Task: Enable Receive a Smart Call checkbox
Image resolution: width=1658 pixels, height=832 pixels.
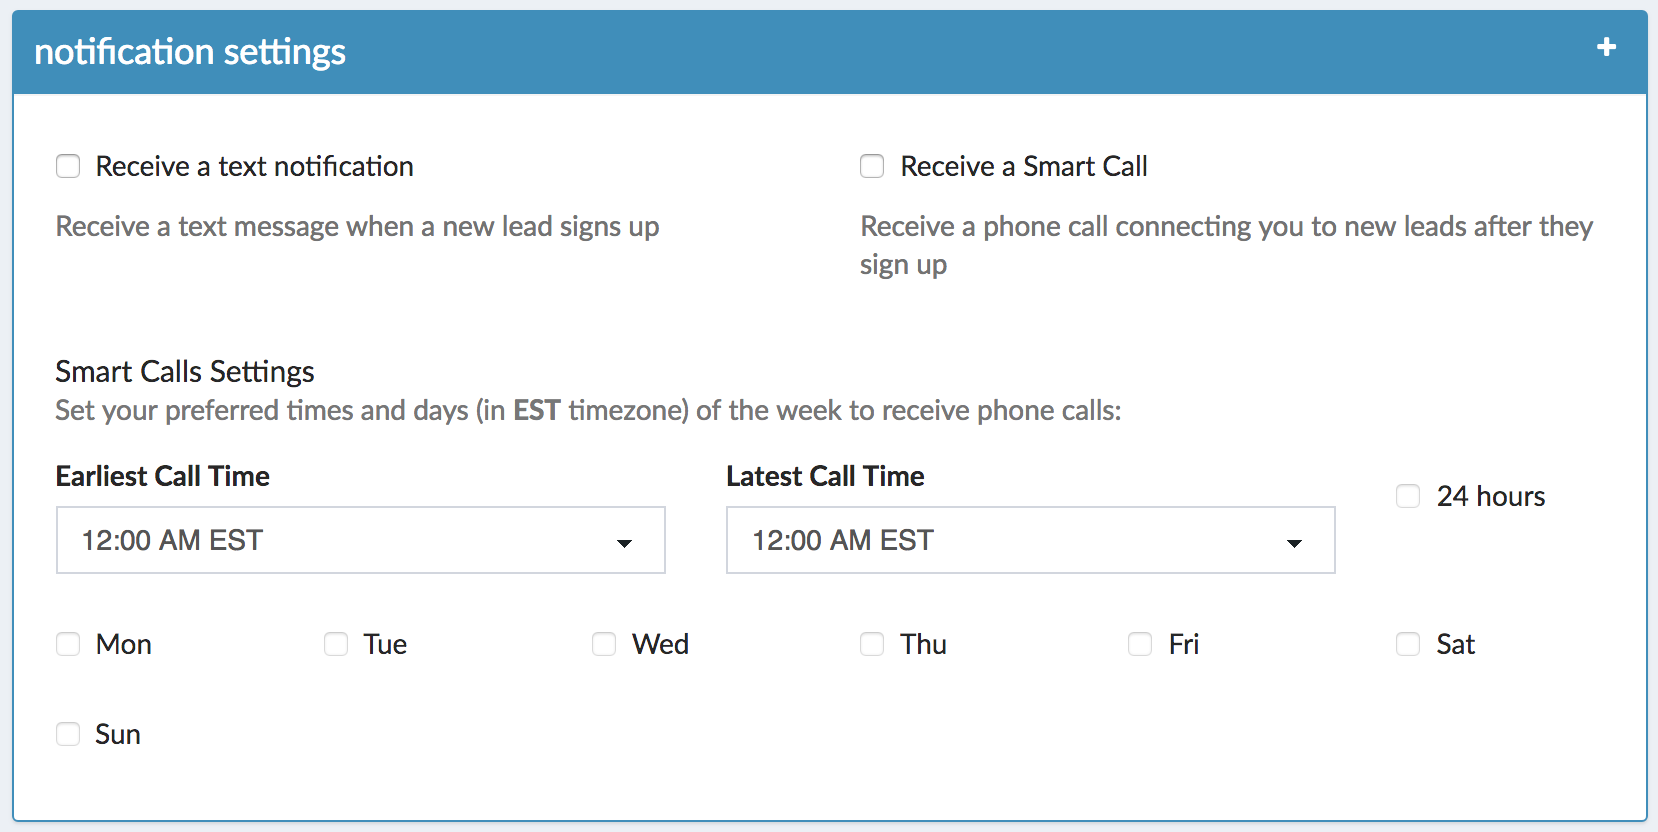Action: [x=872, y=166]
